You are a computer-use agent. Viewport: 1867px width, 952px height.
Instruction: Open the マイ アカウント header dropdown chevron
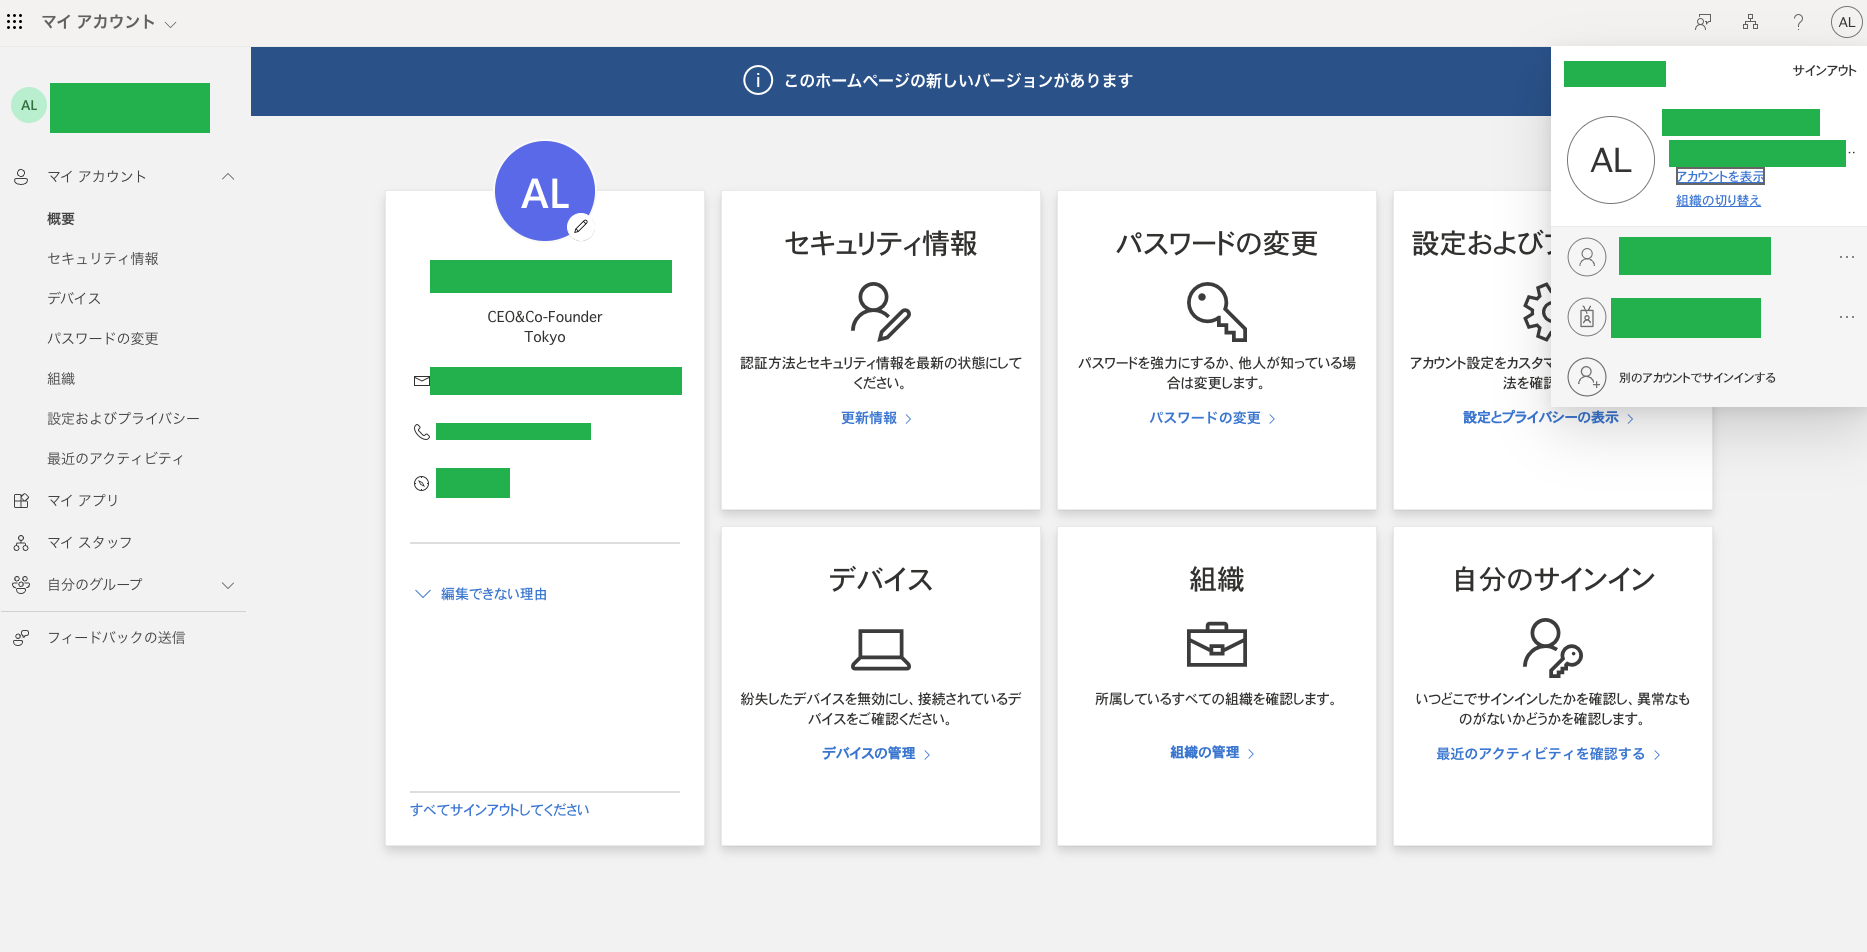170,24
